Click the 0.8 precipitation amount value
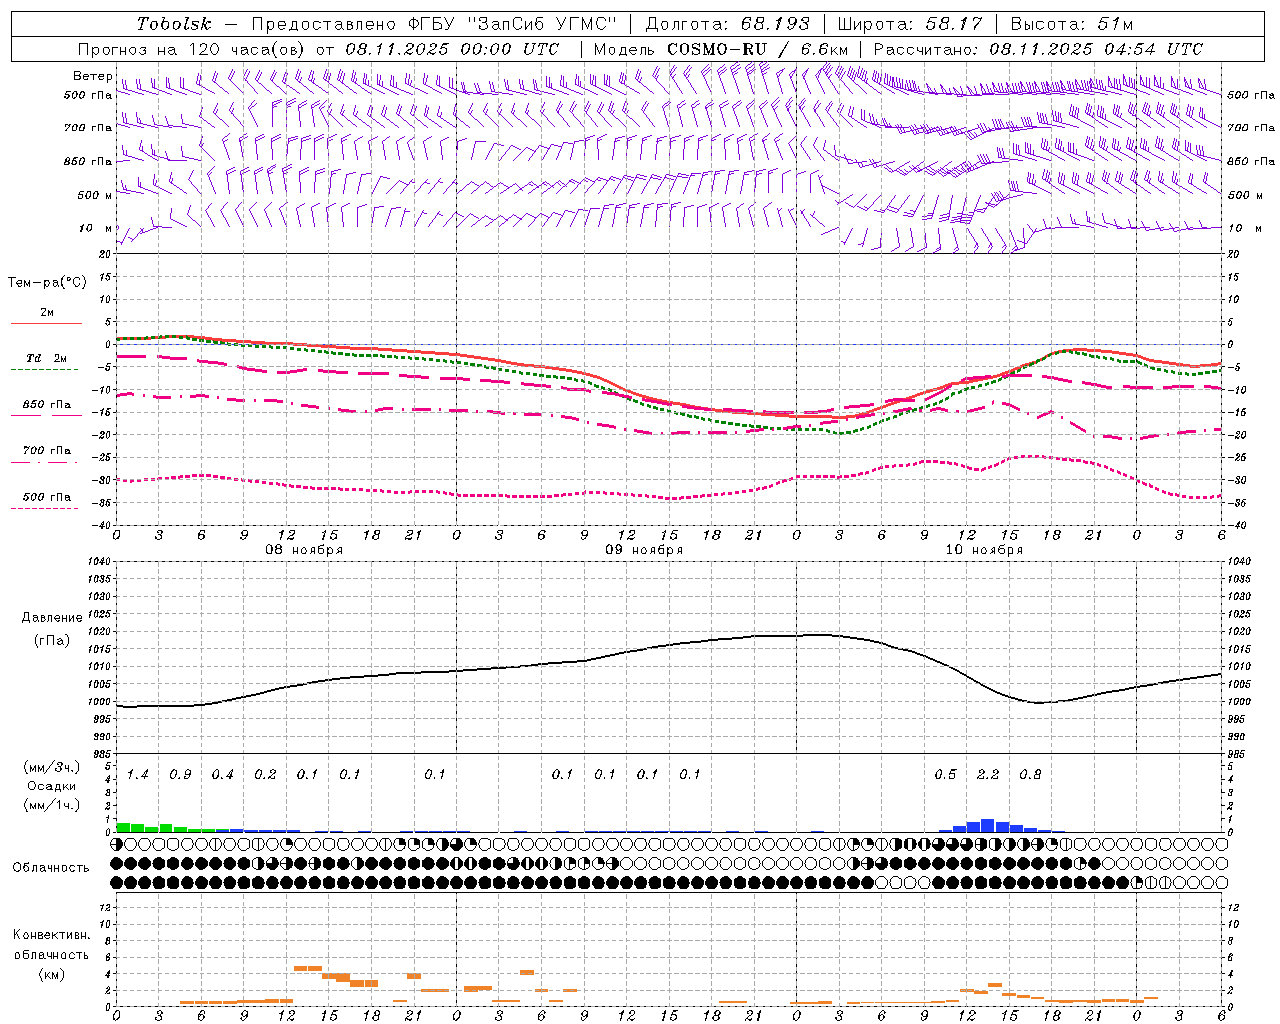 coord(1030,775)
